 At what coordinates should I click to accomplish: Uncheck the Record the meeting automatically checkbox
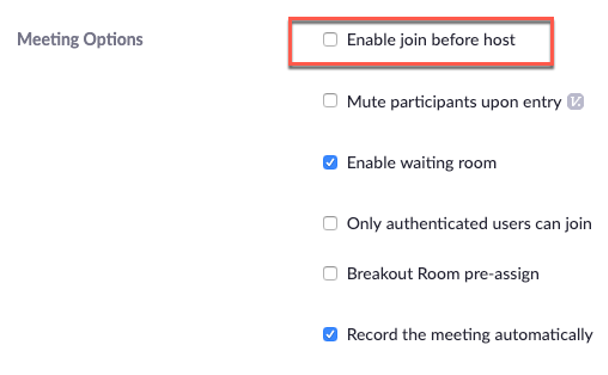[330, 334]
